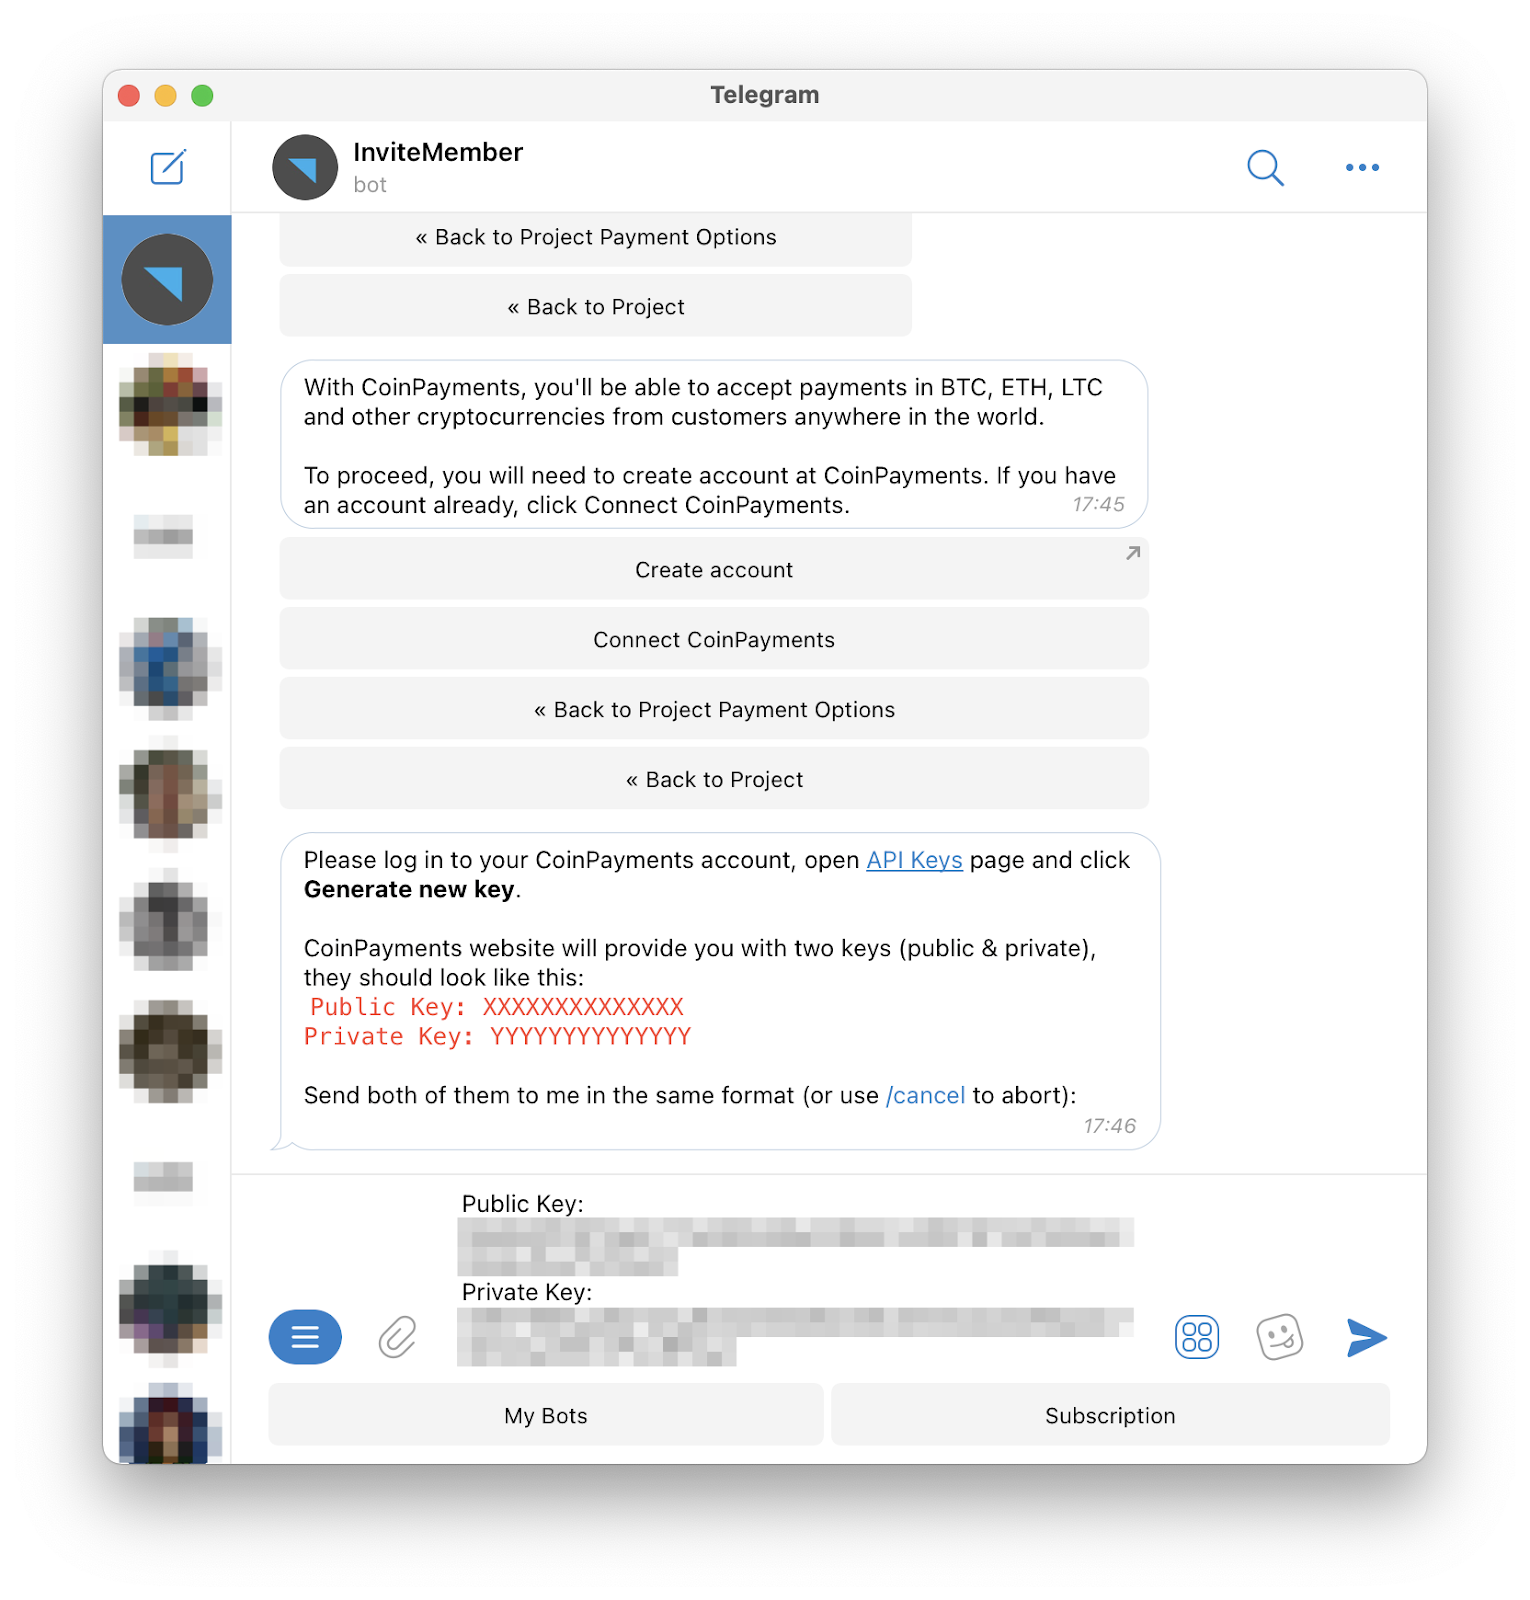Click the InviteMember chat title
This screenshot has width=1530, height=1600.
(438, 152)
